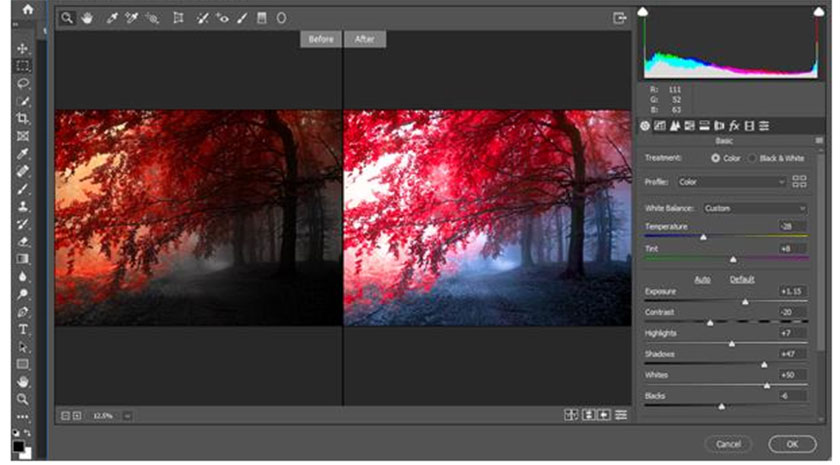The width and height of the screenshot is (840, 465).
Task: Choose Color treatment radio button
Action: point(715,158)
